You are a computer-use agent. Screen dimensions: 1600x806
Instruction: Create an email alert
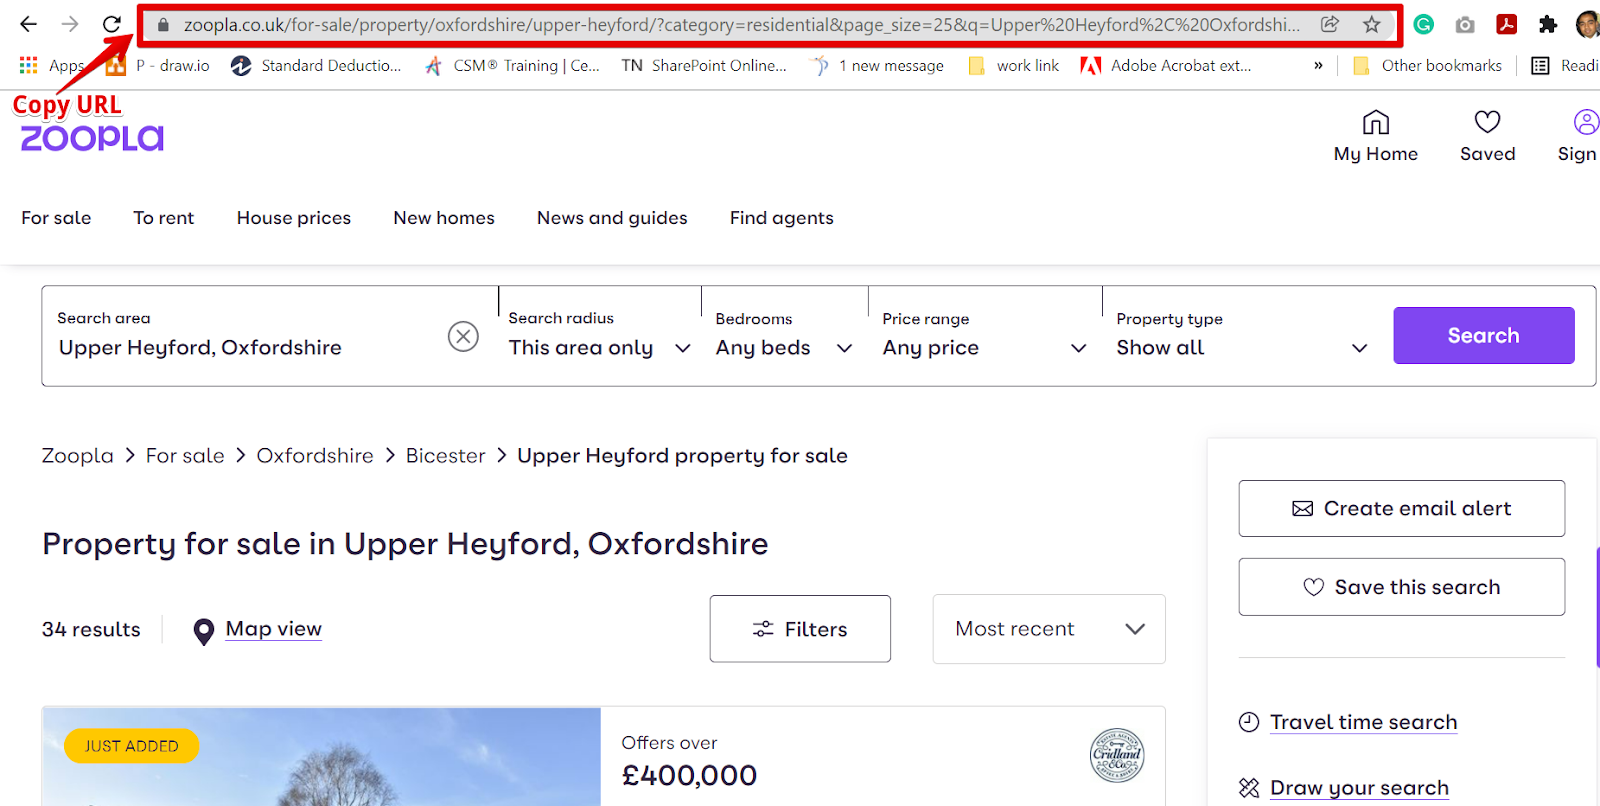tap(1402, 509)
